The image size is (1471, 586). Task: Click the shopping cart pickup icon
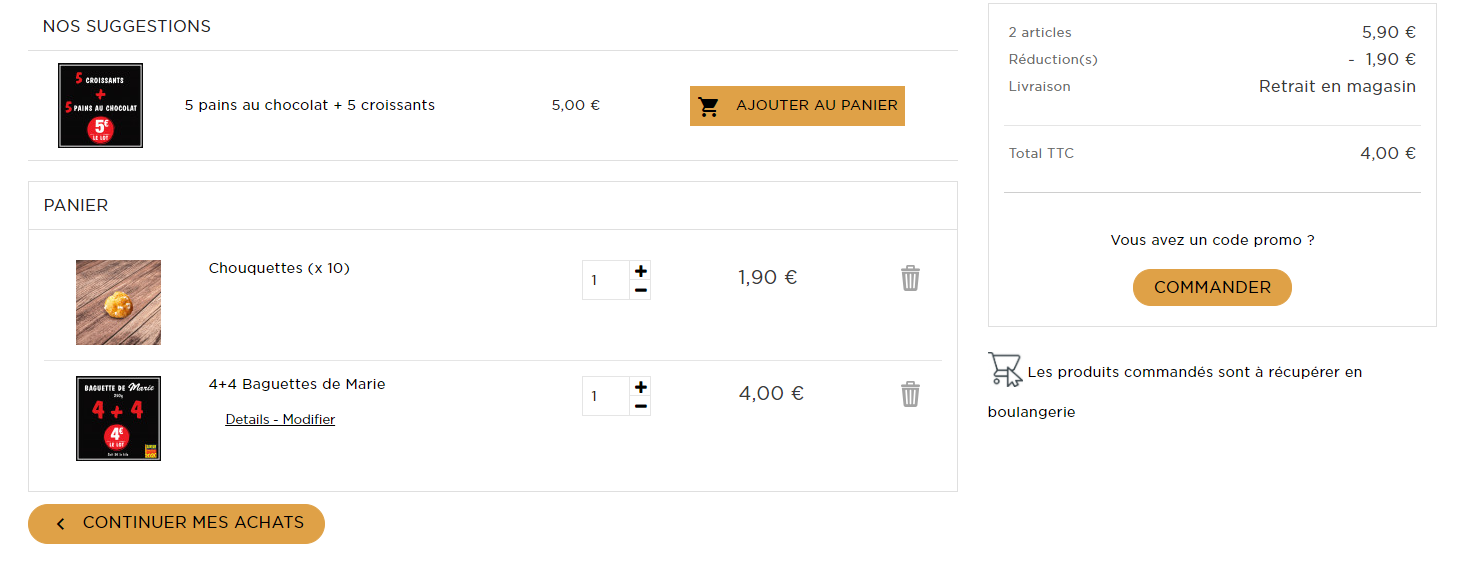pos(1005,369)
